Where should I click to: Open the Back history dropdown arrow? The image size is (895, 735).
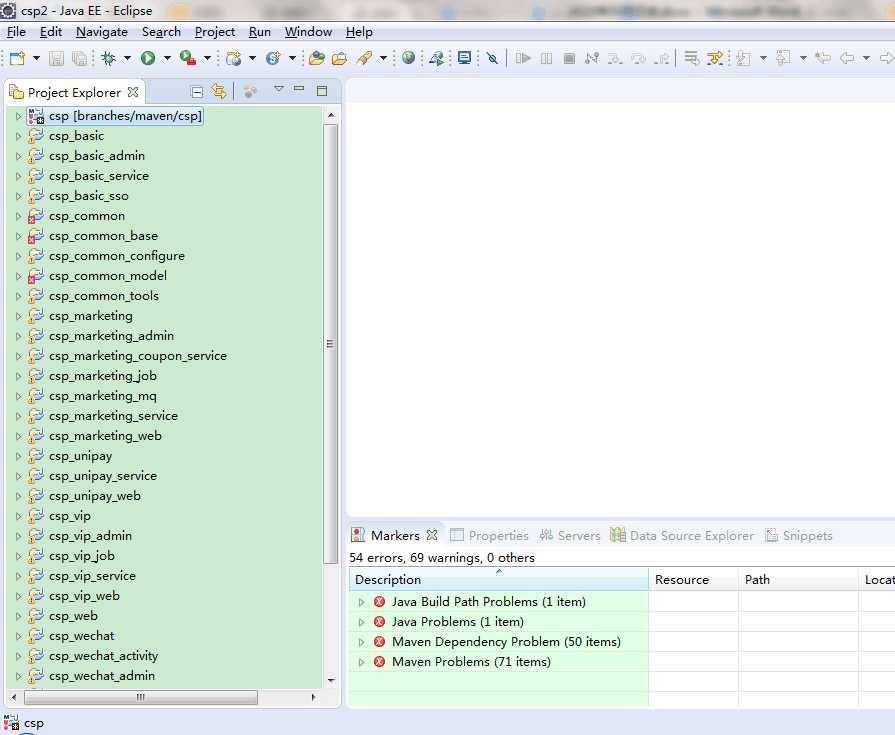coord(866,58)
